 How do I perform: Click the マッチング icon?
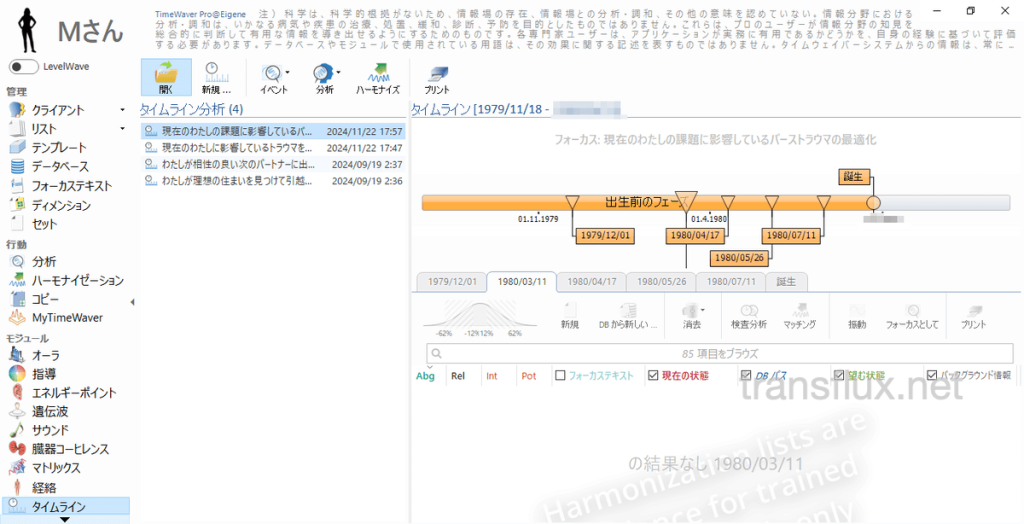[x=799, y=314]
